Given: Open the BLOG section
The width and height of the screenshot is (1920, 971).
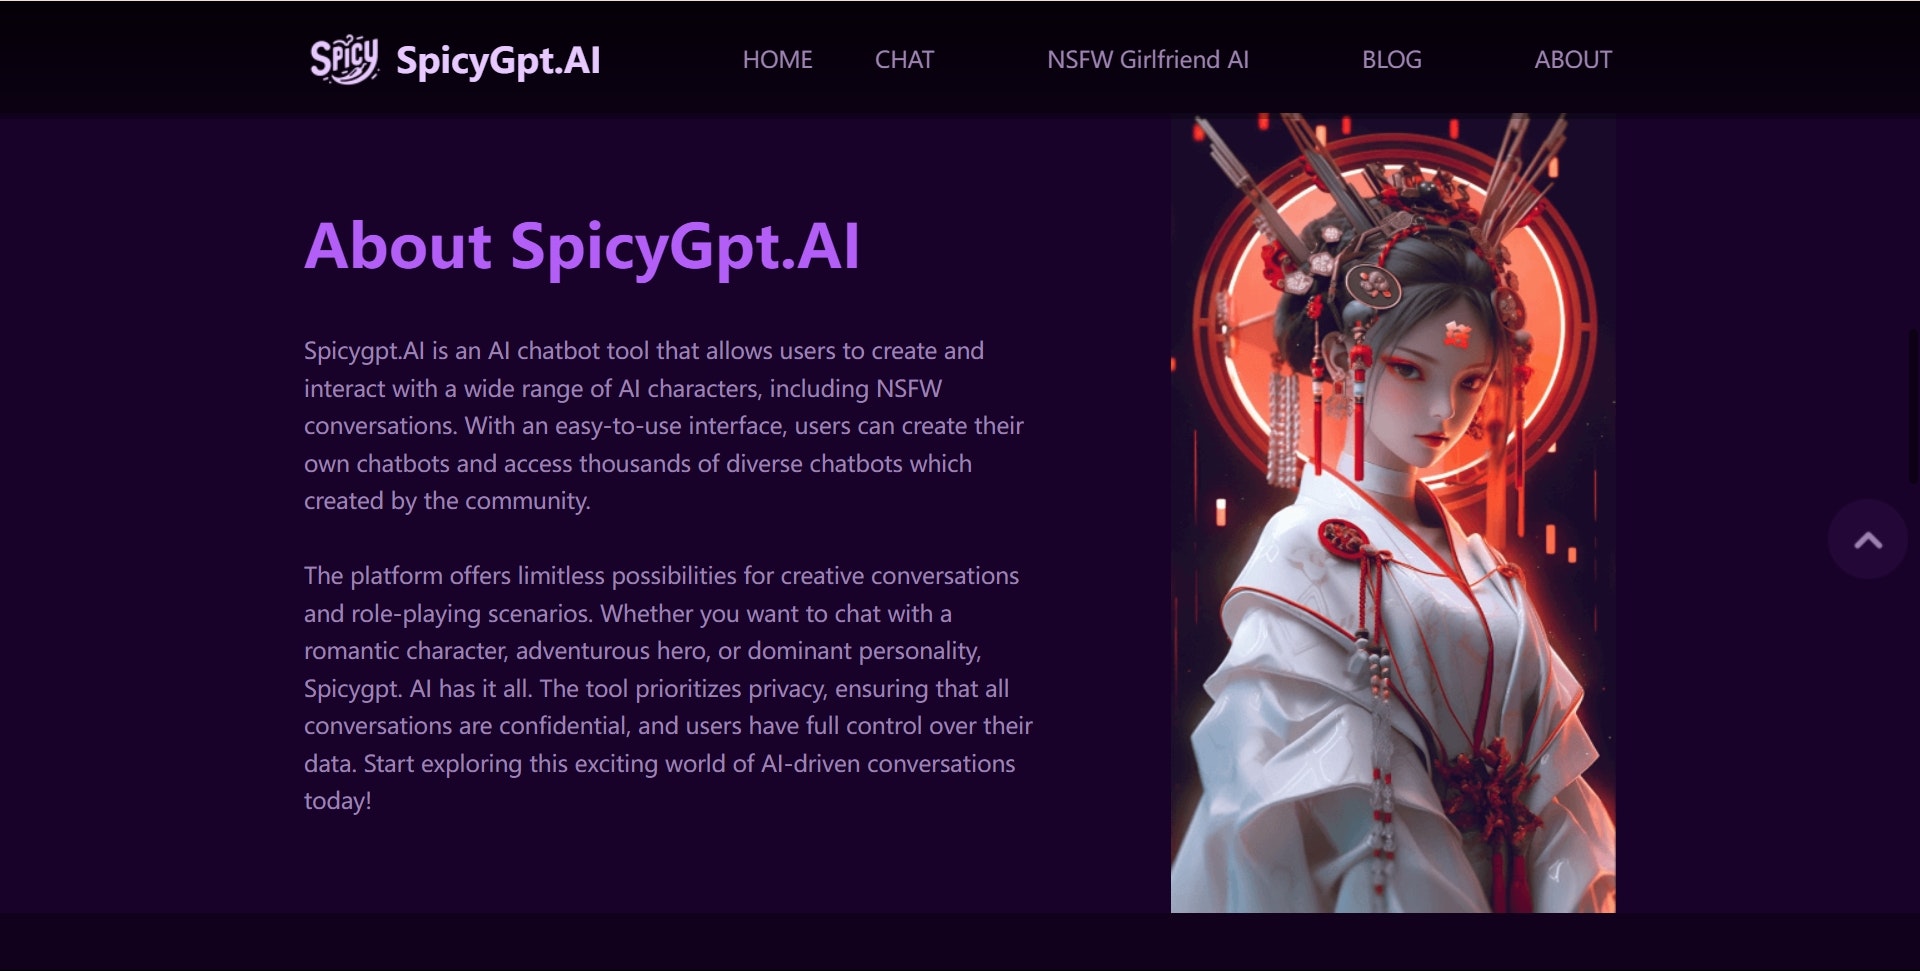Looking at the screenshot, I should coord(1391,60).
